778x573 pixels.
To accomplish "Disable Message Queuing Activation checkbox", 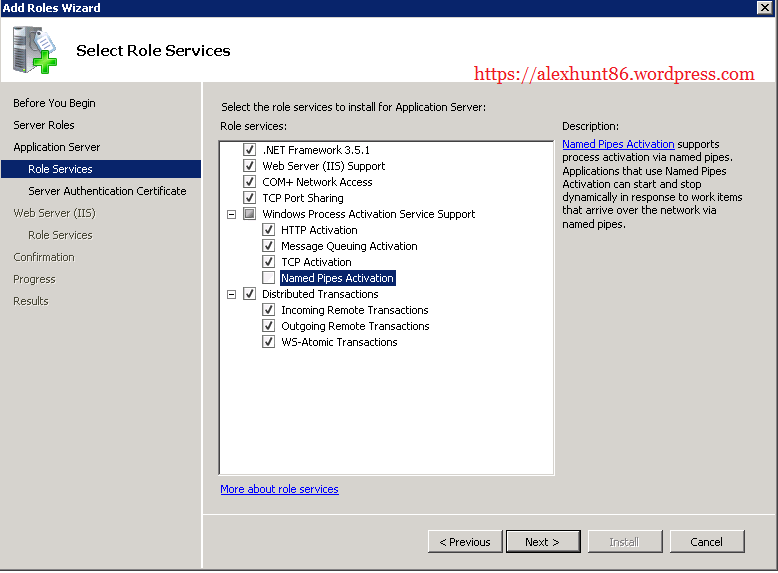I will pyautogui.click(x=268, y=246).
